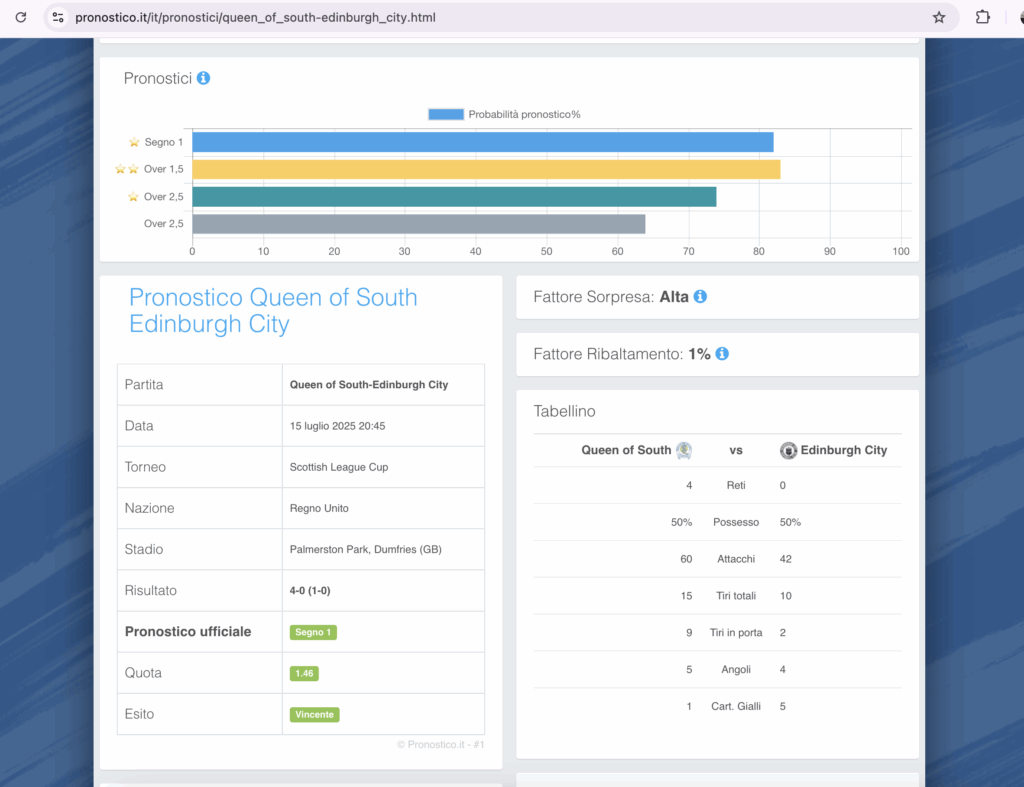Viewport: 1024px width, 787px height.
Task: Click the green Vincente badge
Action: coord(315,715)
